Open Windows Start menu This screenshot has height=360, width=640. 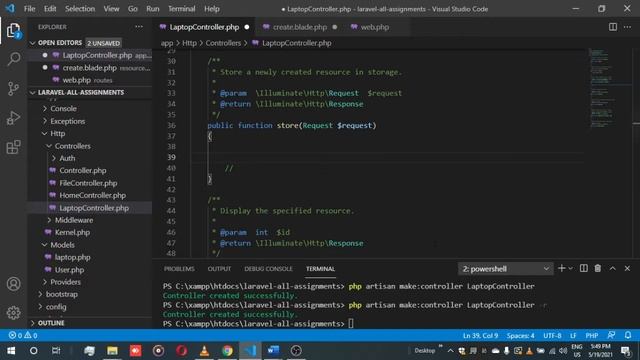[x=11, y=351]
